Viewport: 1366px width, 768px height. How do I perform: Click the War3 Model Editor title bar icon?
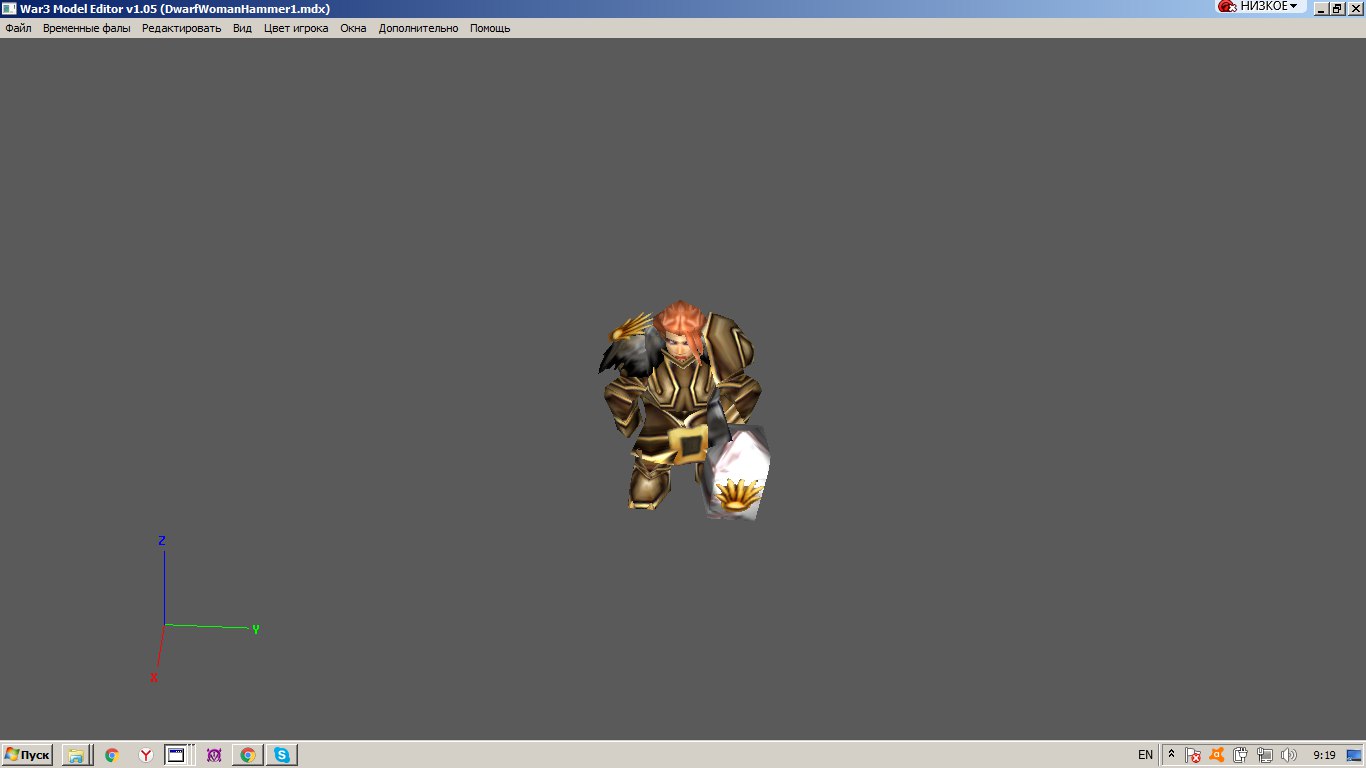[10, 8]
